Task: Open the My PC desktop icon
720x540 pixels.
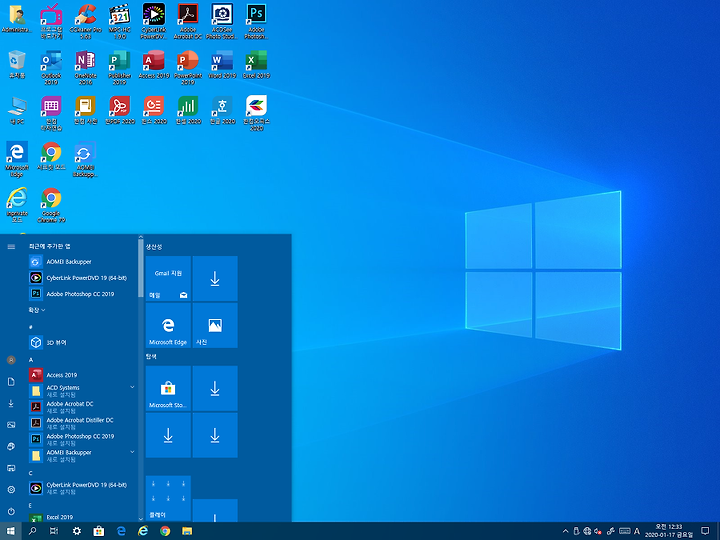Action: point(17,110)
